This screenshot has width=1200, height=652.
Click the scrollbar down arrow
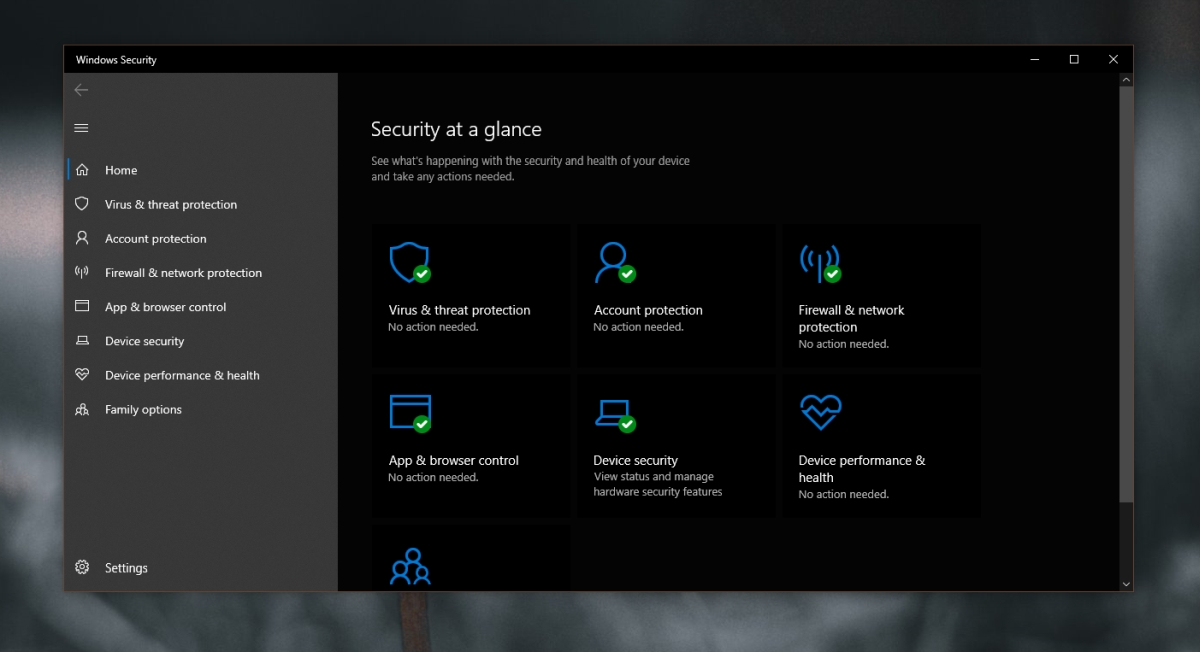click(x=1126, y=583)
